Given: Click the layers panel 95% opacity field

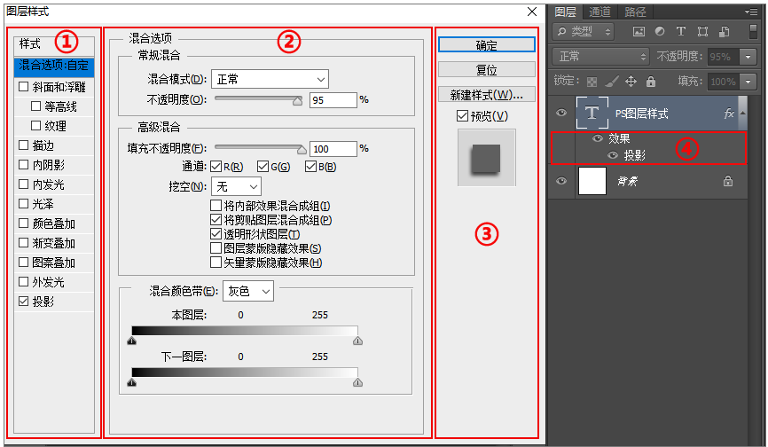Looking at the screenshot, I should (x=724, y=57).
